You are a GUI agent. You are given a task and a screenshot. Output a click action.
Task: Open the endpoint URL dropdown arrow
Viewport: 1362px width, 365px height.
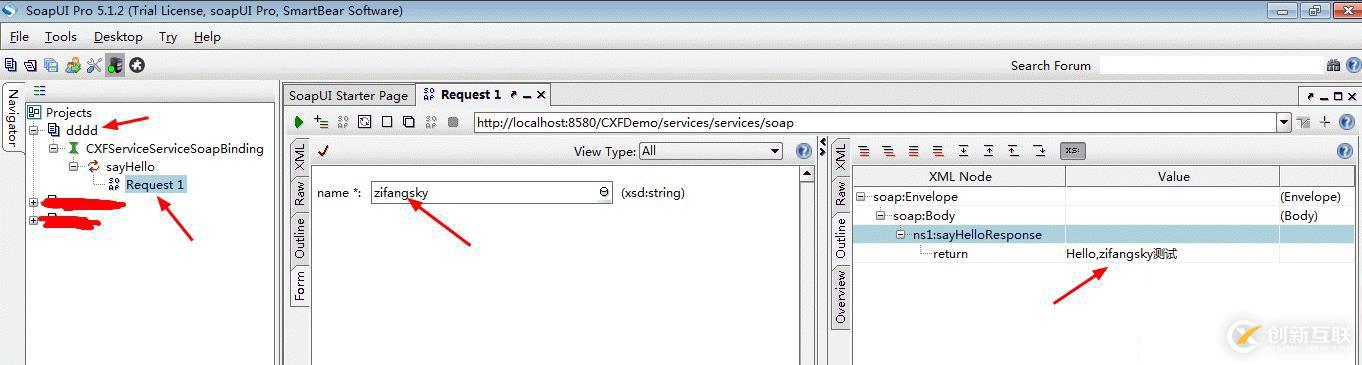click(x=1284, y=122)
